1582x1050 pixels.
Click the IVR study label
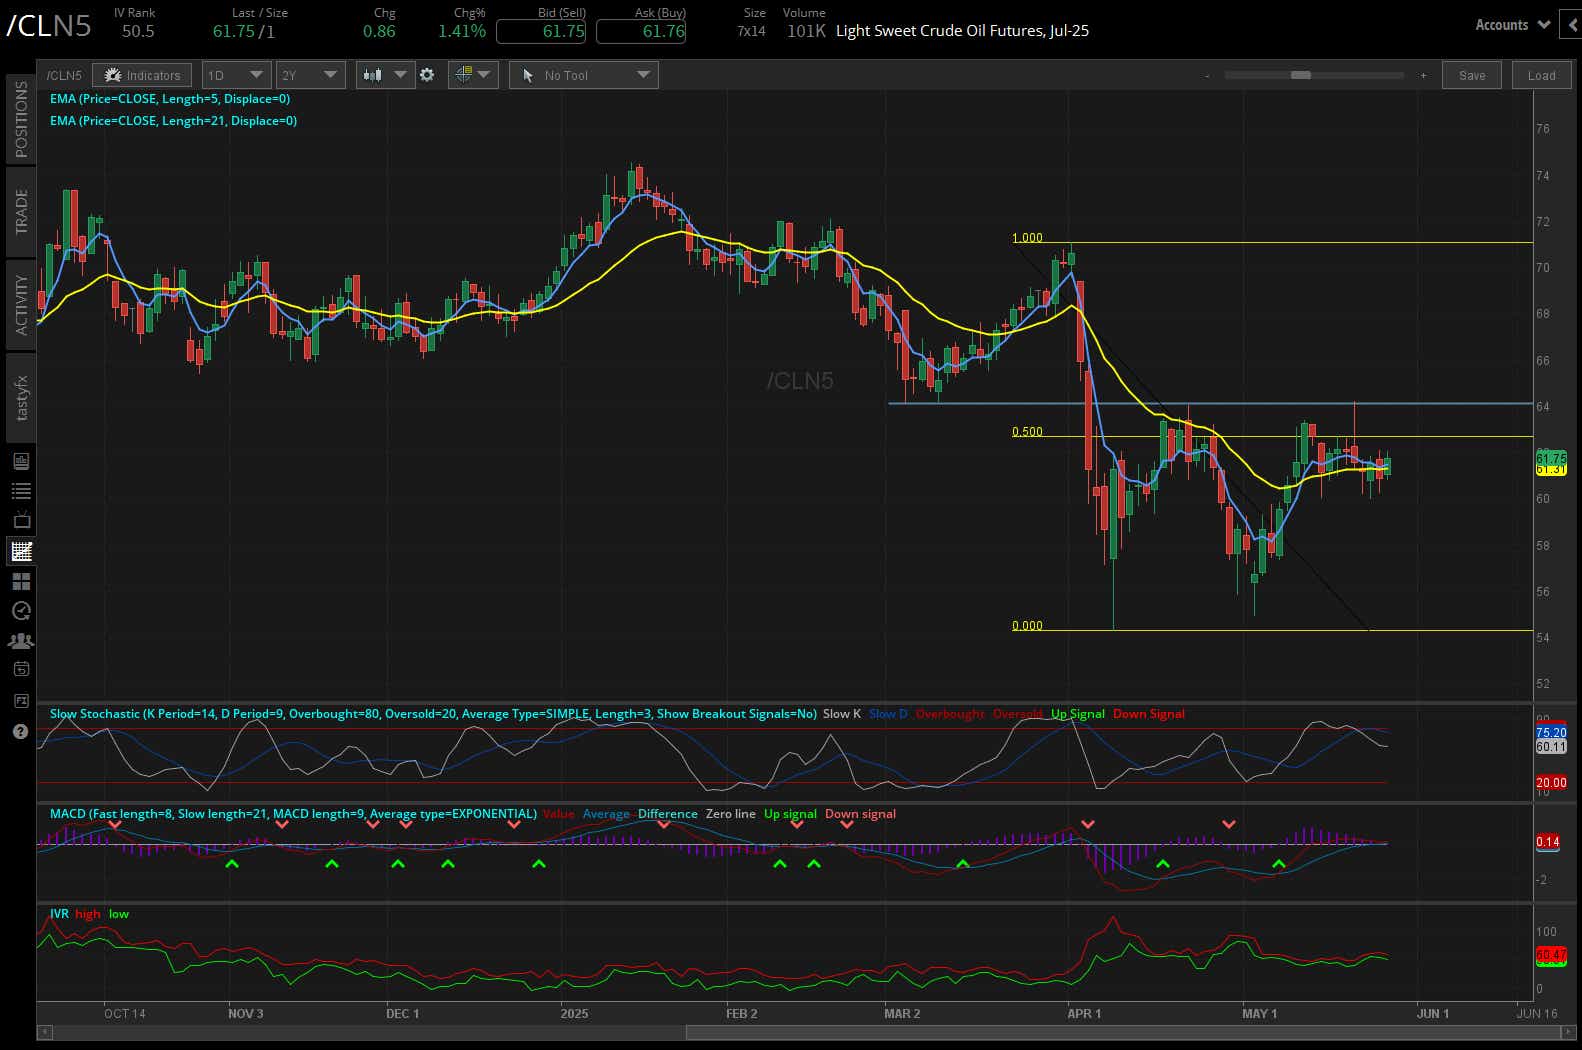coord(59,914)
